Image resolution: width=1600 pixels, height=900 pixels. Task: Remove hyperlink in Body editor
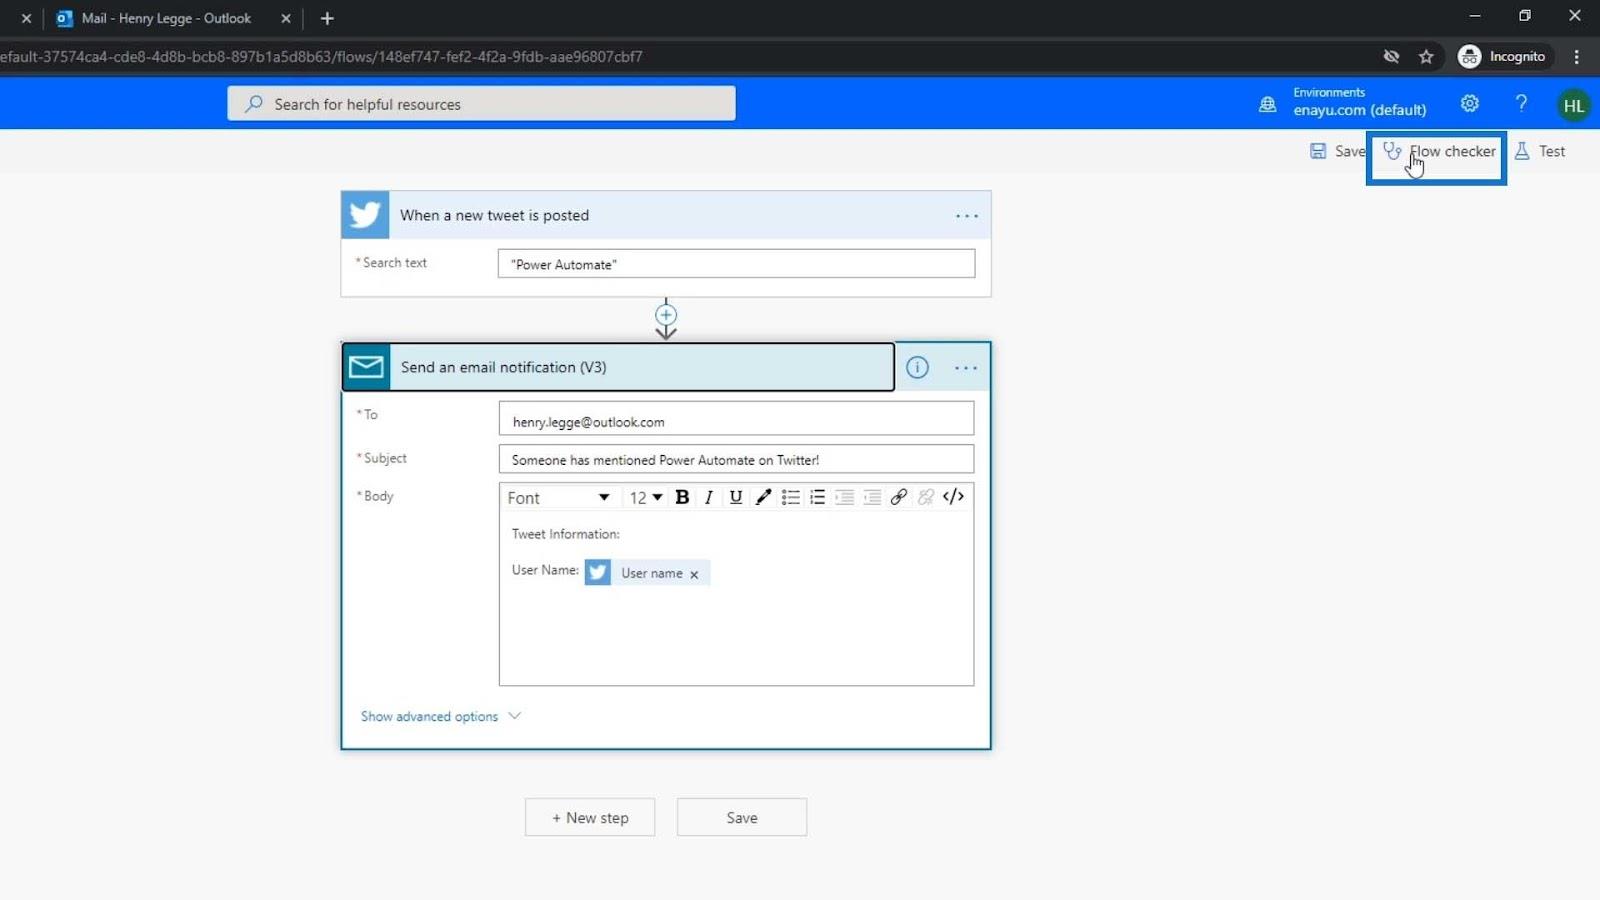click(x=926, y=497)
